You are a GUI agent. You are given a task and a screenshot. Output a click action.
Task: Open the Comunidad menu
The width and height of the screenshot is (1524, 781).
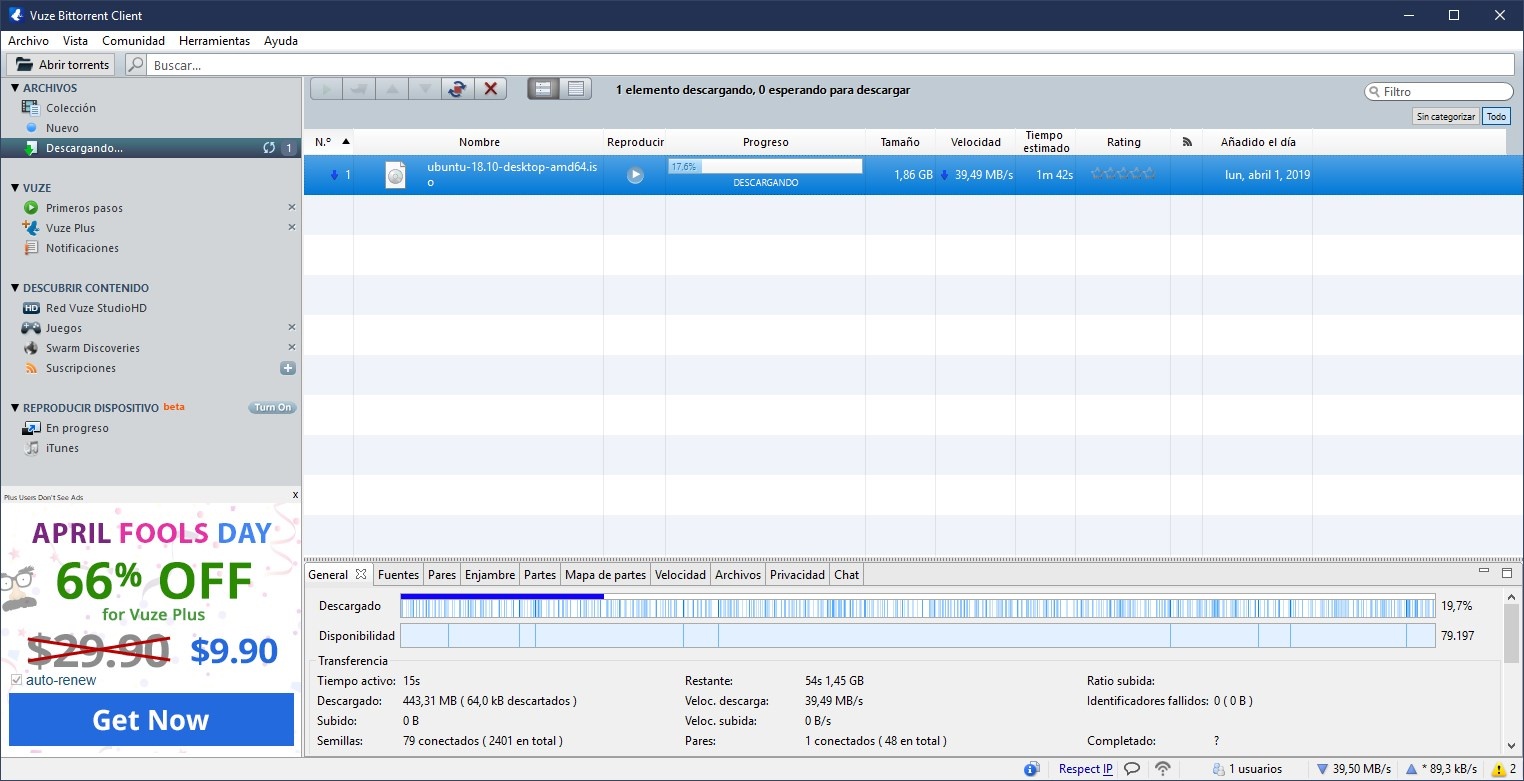(133, 41)
